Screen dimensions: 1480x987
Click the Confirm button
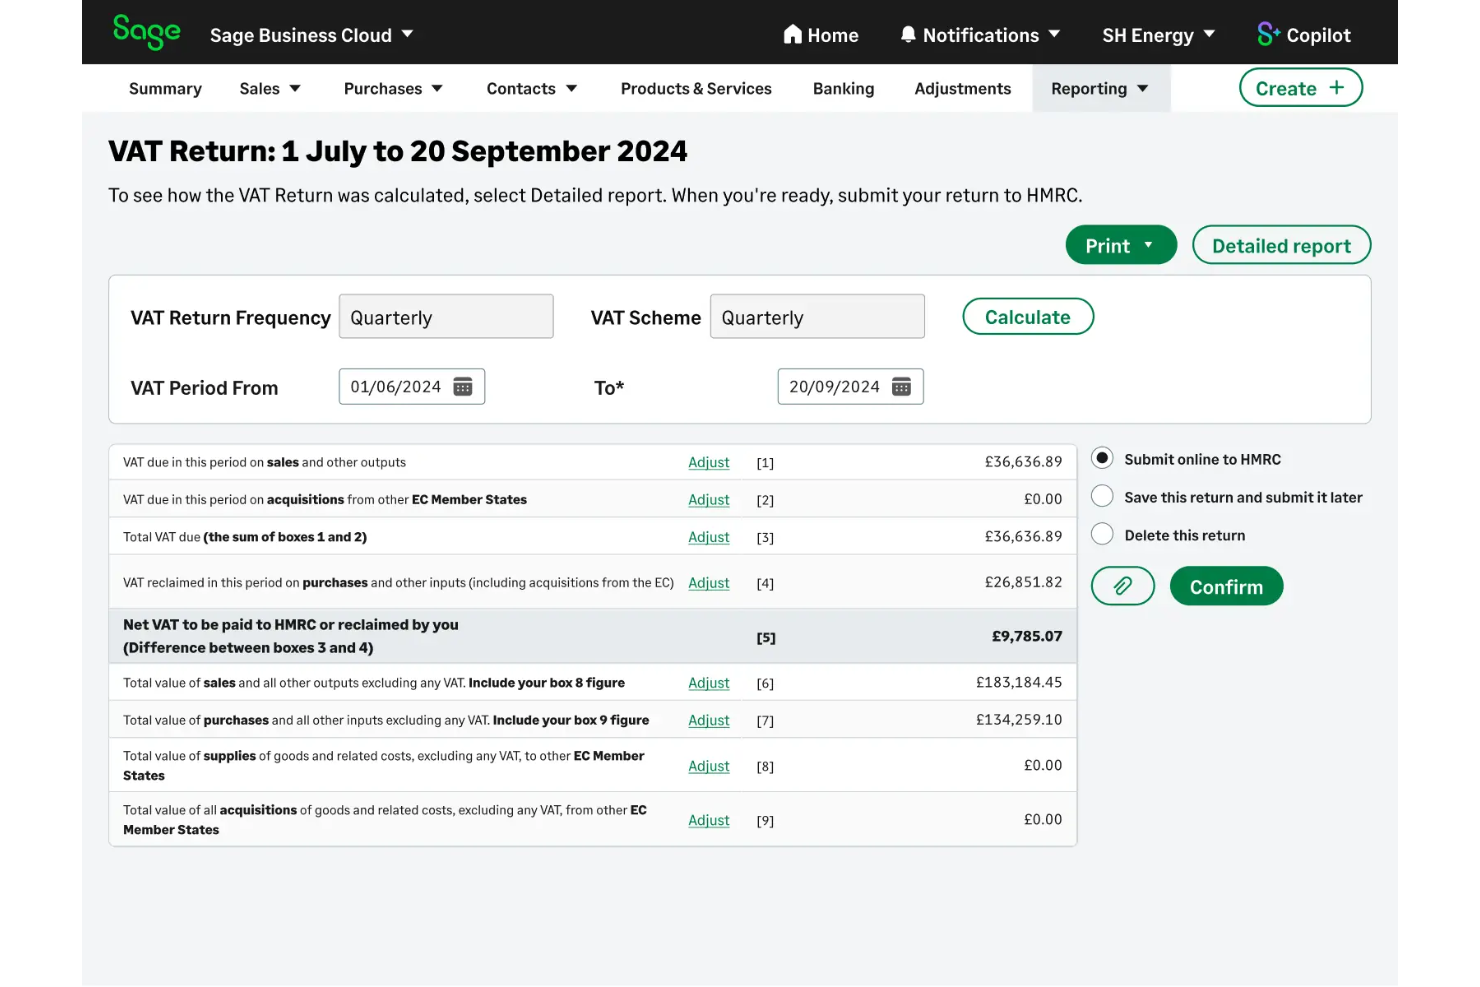(x=1226, y=586)
